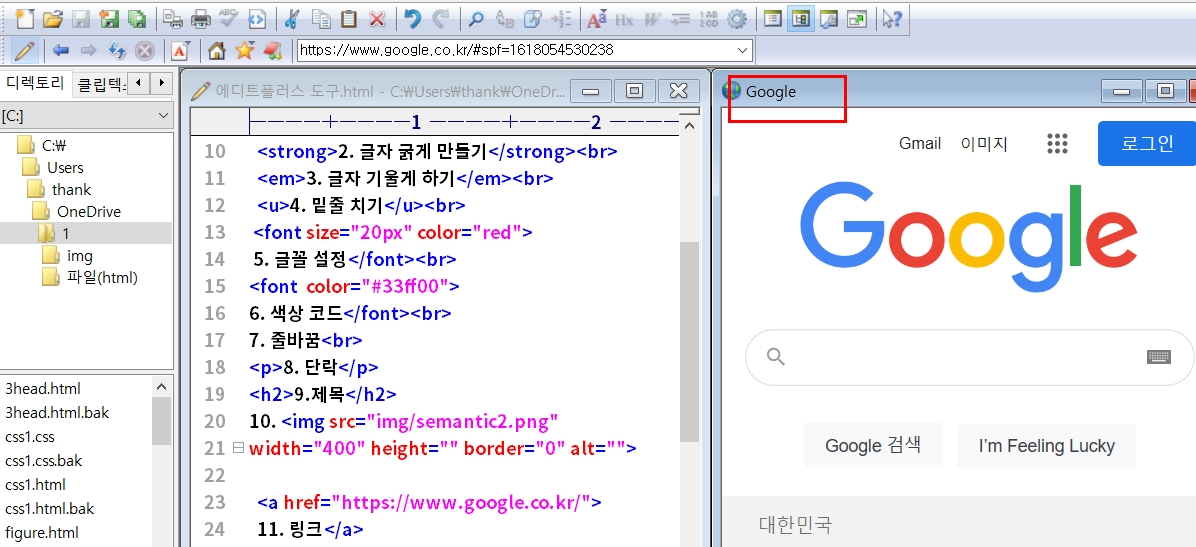Viewport: 1196px width, 547px height.
Task: Click the file list's scrollbar up arrow
Action: pos(161,388)
